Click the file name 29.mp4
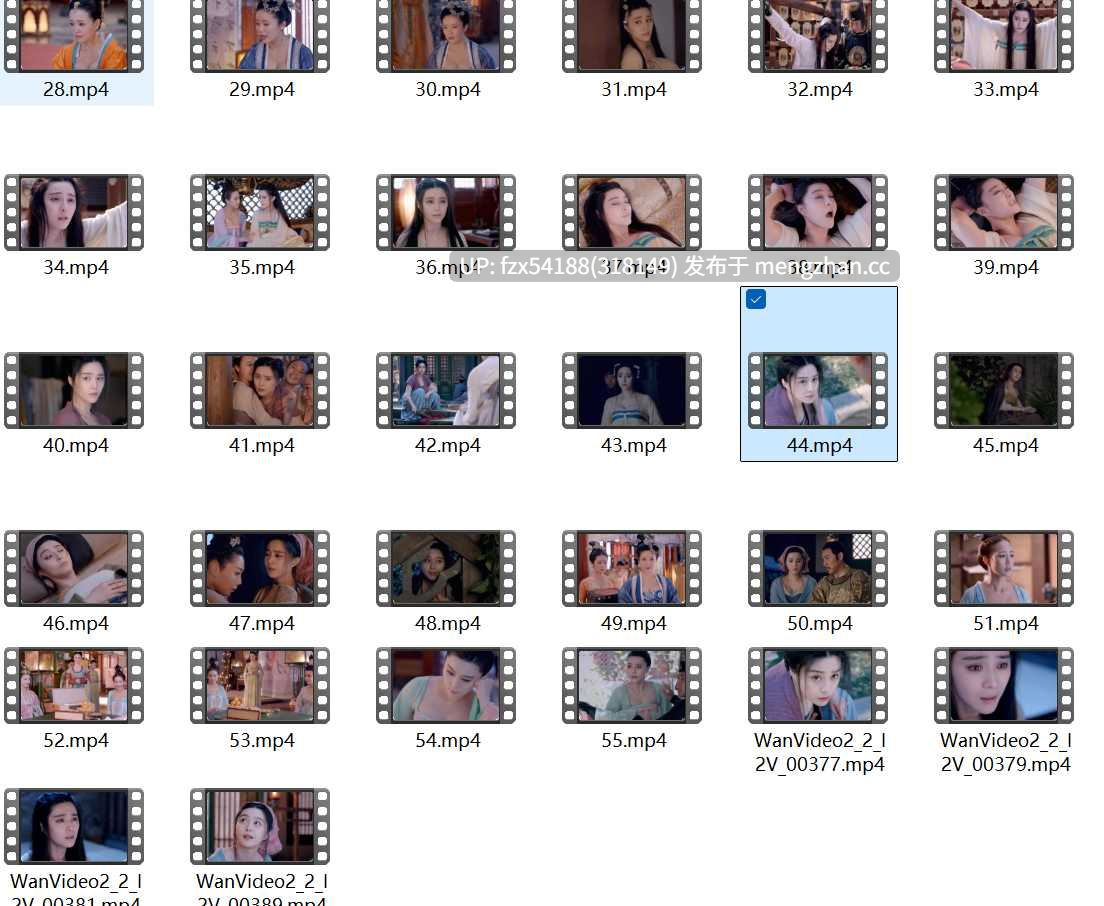This screenshot has height=906, width=1104. (262, 89)
